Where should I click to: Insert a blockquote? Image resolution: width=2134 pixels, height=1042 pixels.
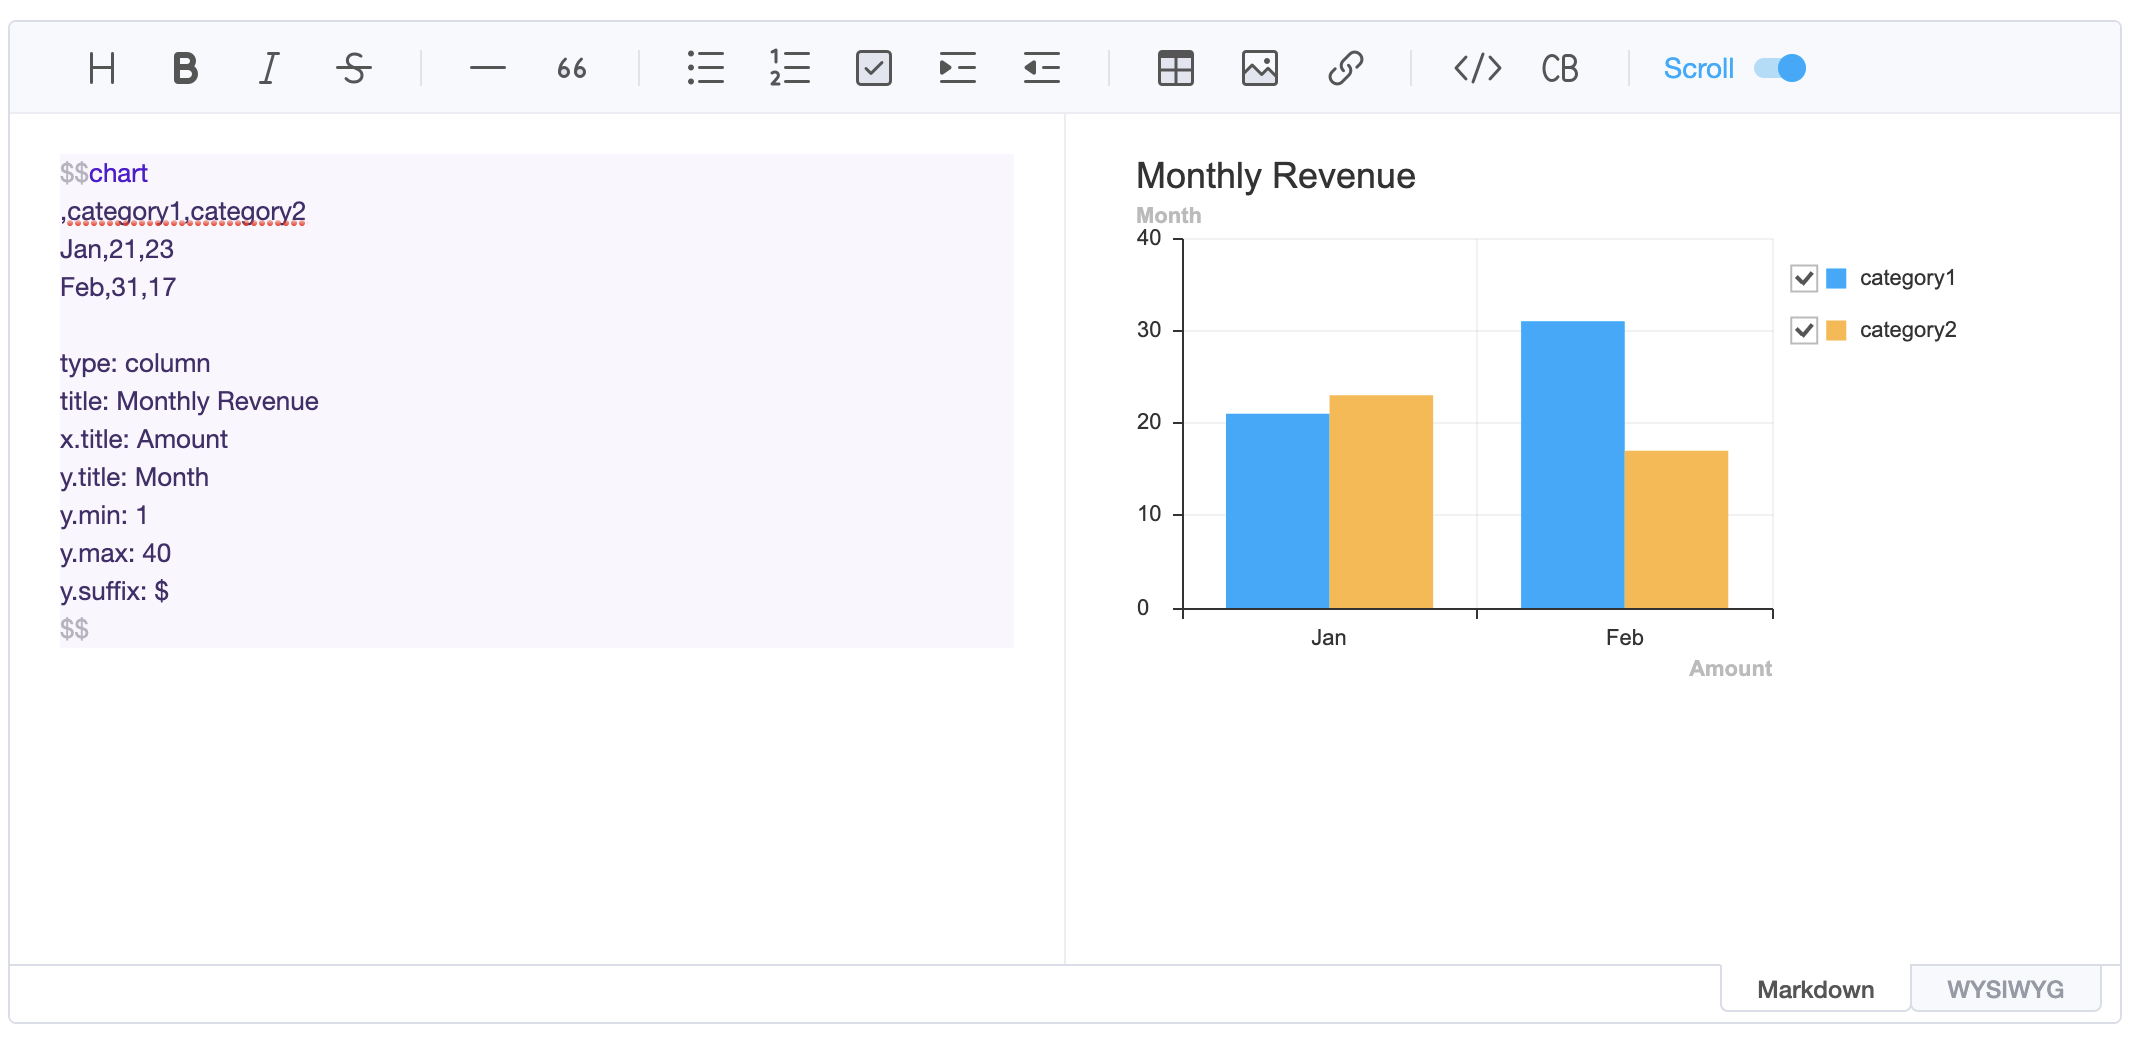[x=571, y=69]
